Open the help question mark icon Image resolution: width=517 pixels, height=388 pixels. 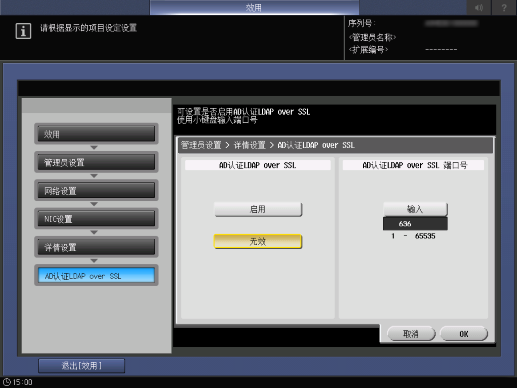[504, 7]
